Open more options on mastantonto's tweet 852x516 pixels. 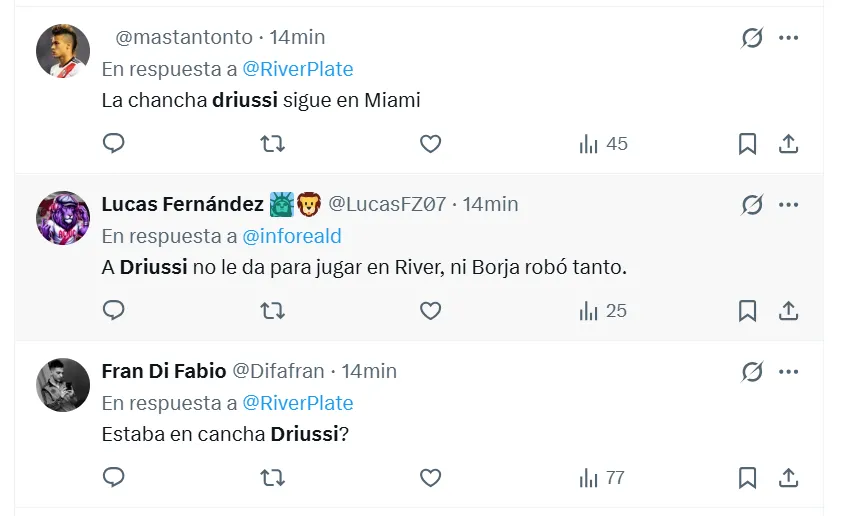tap(788, 38)
